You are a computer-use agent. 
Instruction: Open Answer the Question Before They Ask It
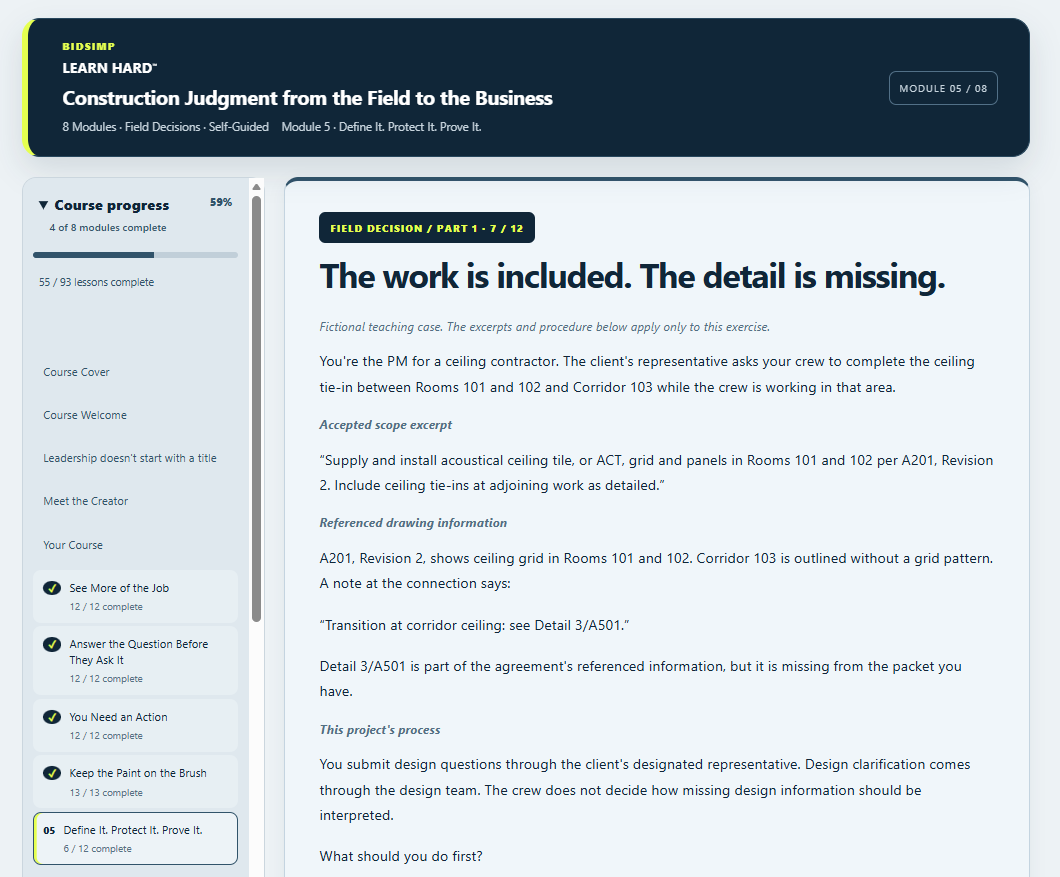(135, 661)
